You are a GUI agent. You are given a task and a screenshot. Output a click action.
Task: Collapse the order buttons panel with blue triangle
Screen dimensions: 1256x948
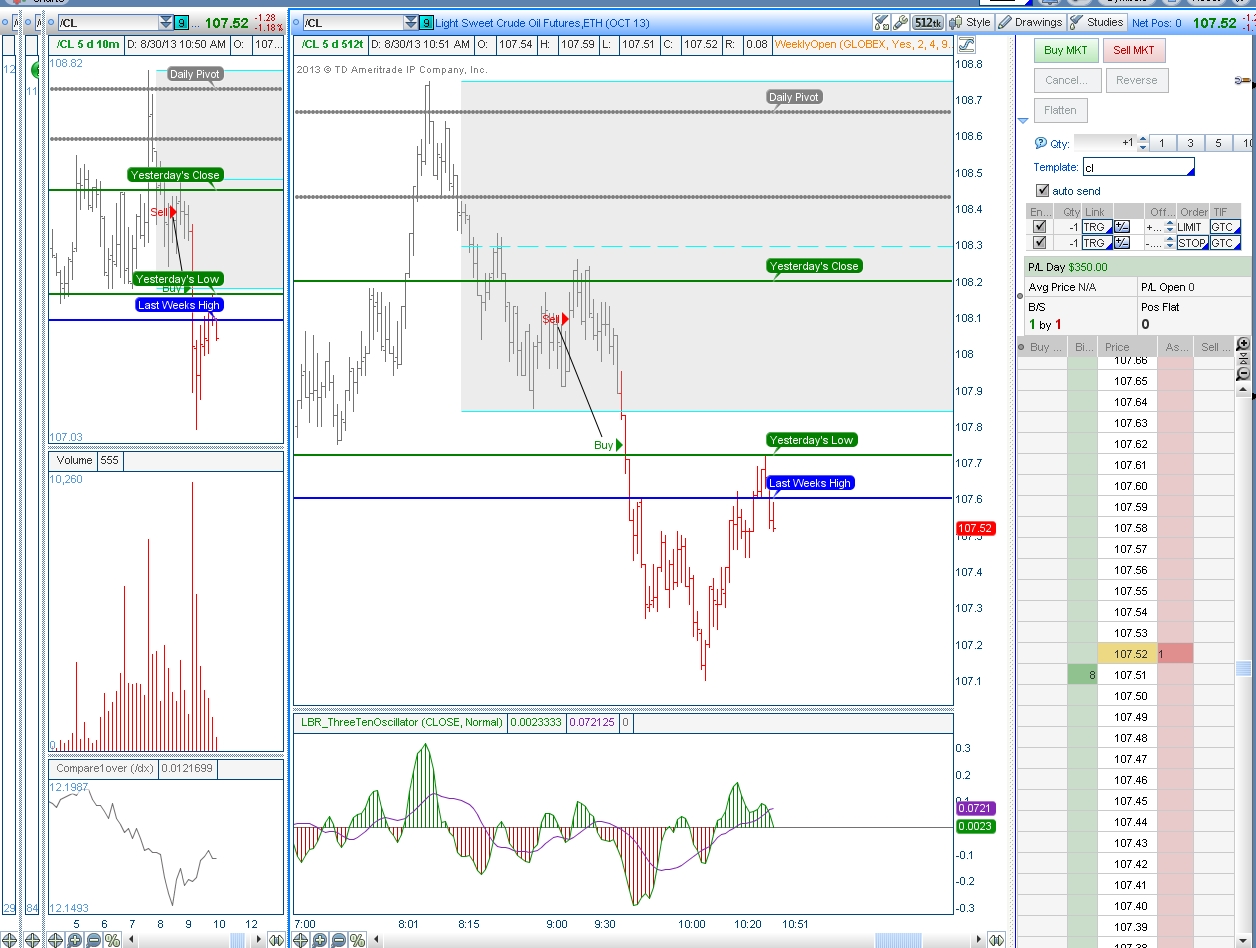(1023, 120)
